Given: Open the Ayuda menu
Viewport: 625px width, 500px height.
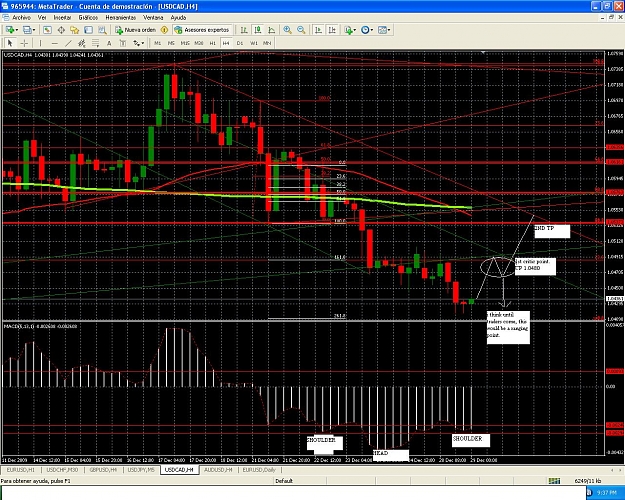Looking at the screenshot, I should (178, 18).
